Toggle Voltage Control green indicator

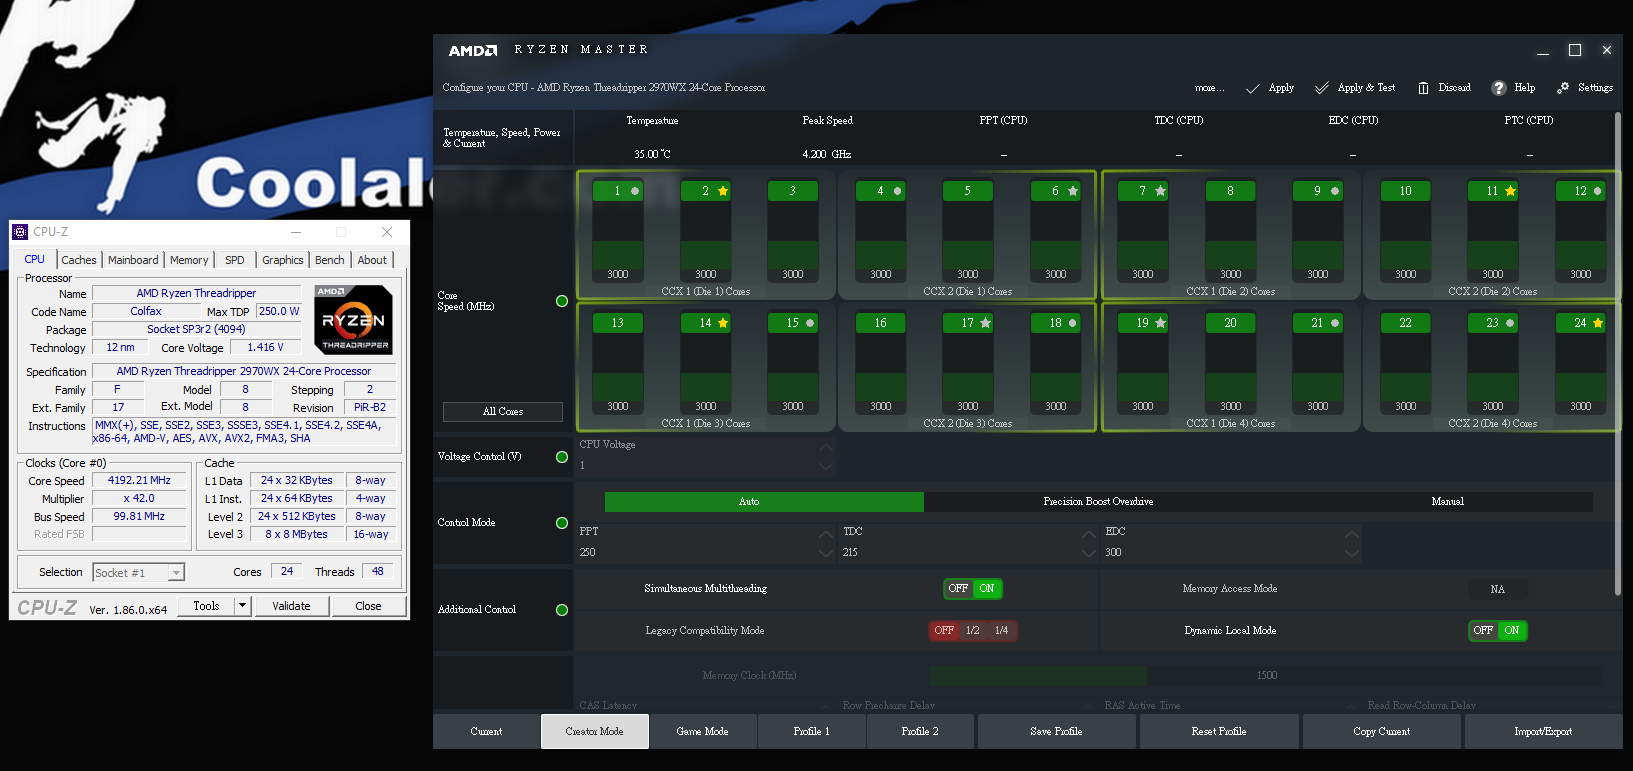562,457
